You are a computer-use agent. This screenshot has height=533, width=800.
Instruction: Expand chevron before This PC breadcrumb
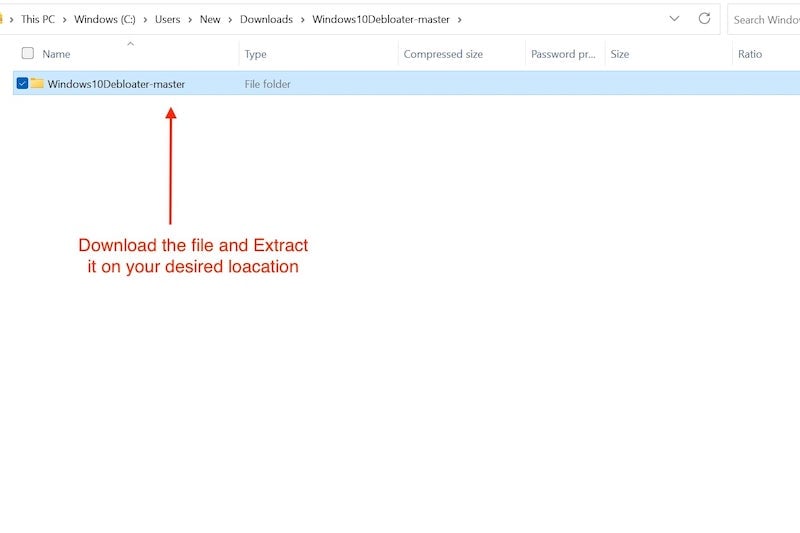pos(11,20)
